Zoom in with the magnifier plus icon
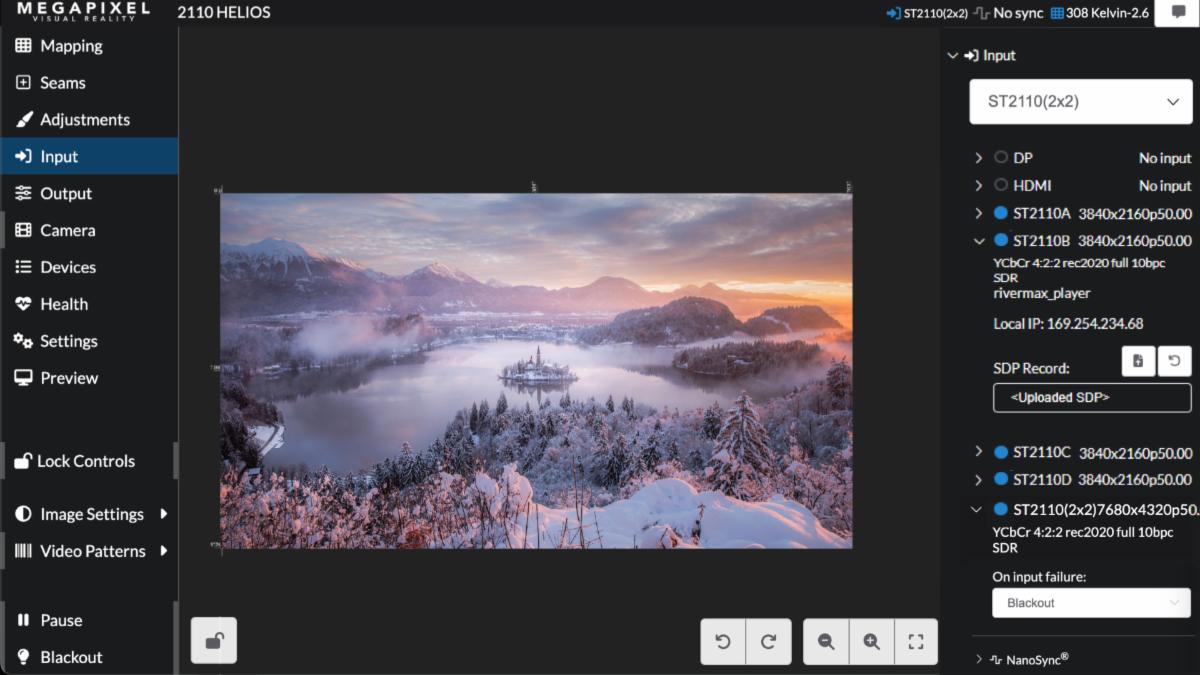Image resolution: width=1200 pixels, height=675 pixels. coord(871,642)
